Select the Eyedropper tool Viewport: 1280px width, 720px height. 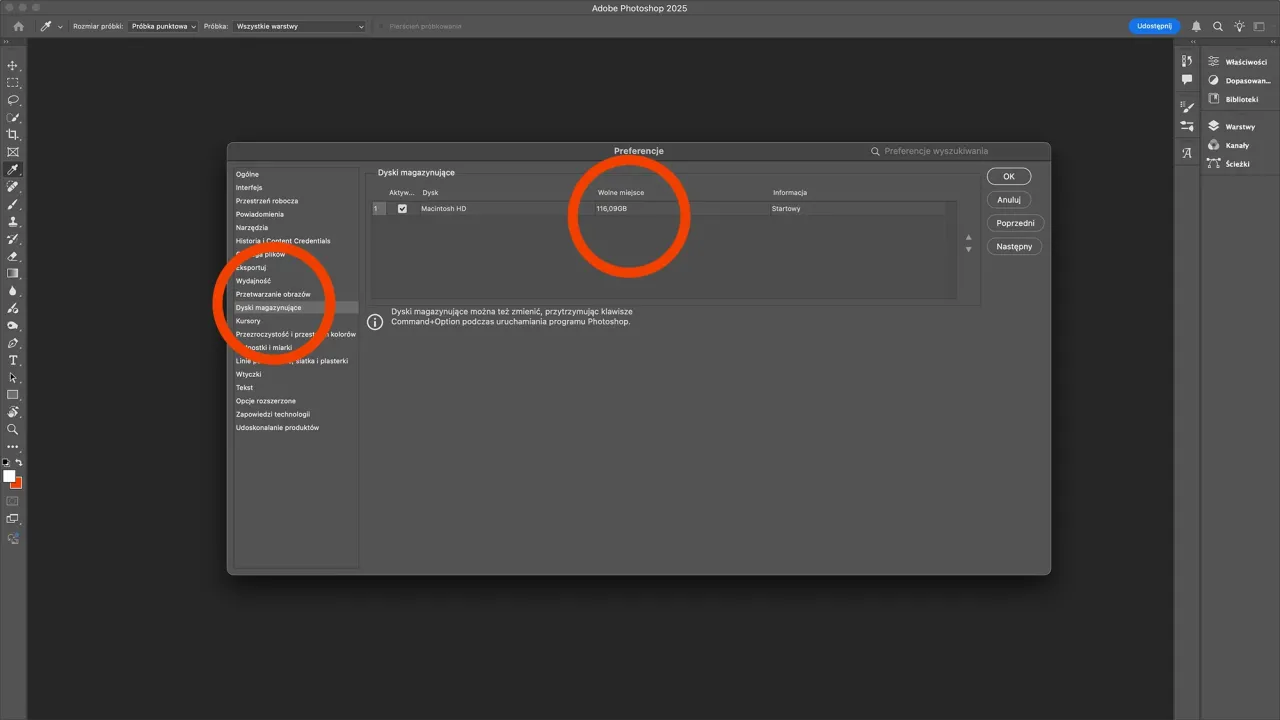pyautogui.click(x=13, y=169)
